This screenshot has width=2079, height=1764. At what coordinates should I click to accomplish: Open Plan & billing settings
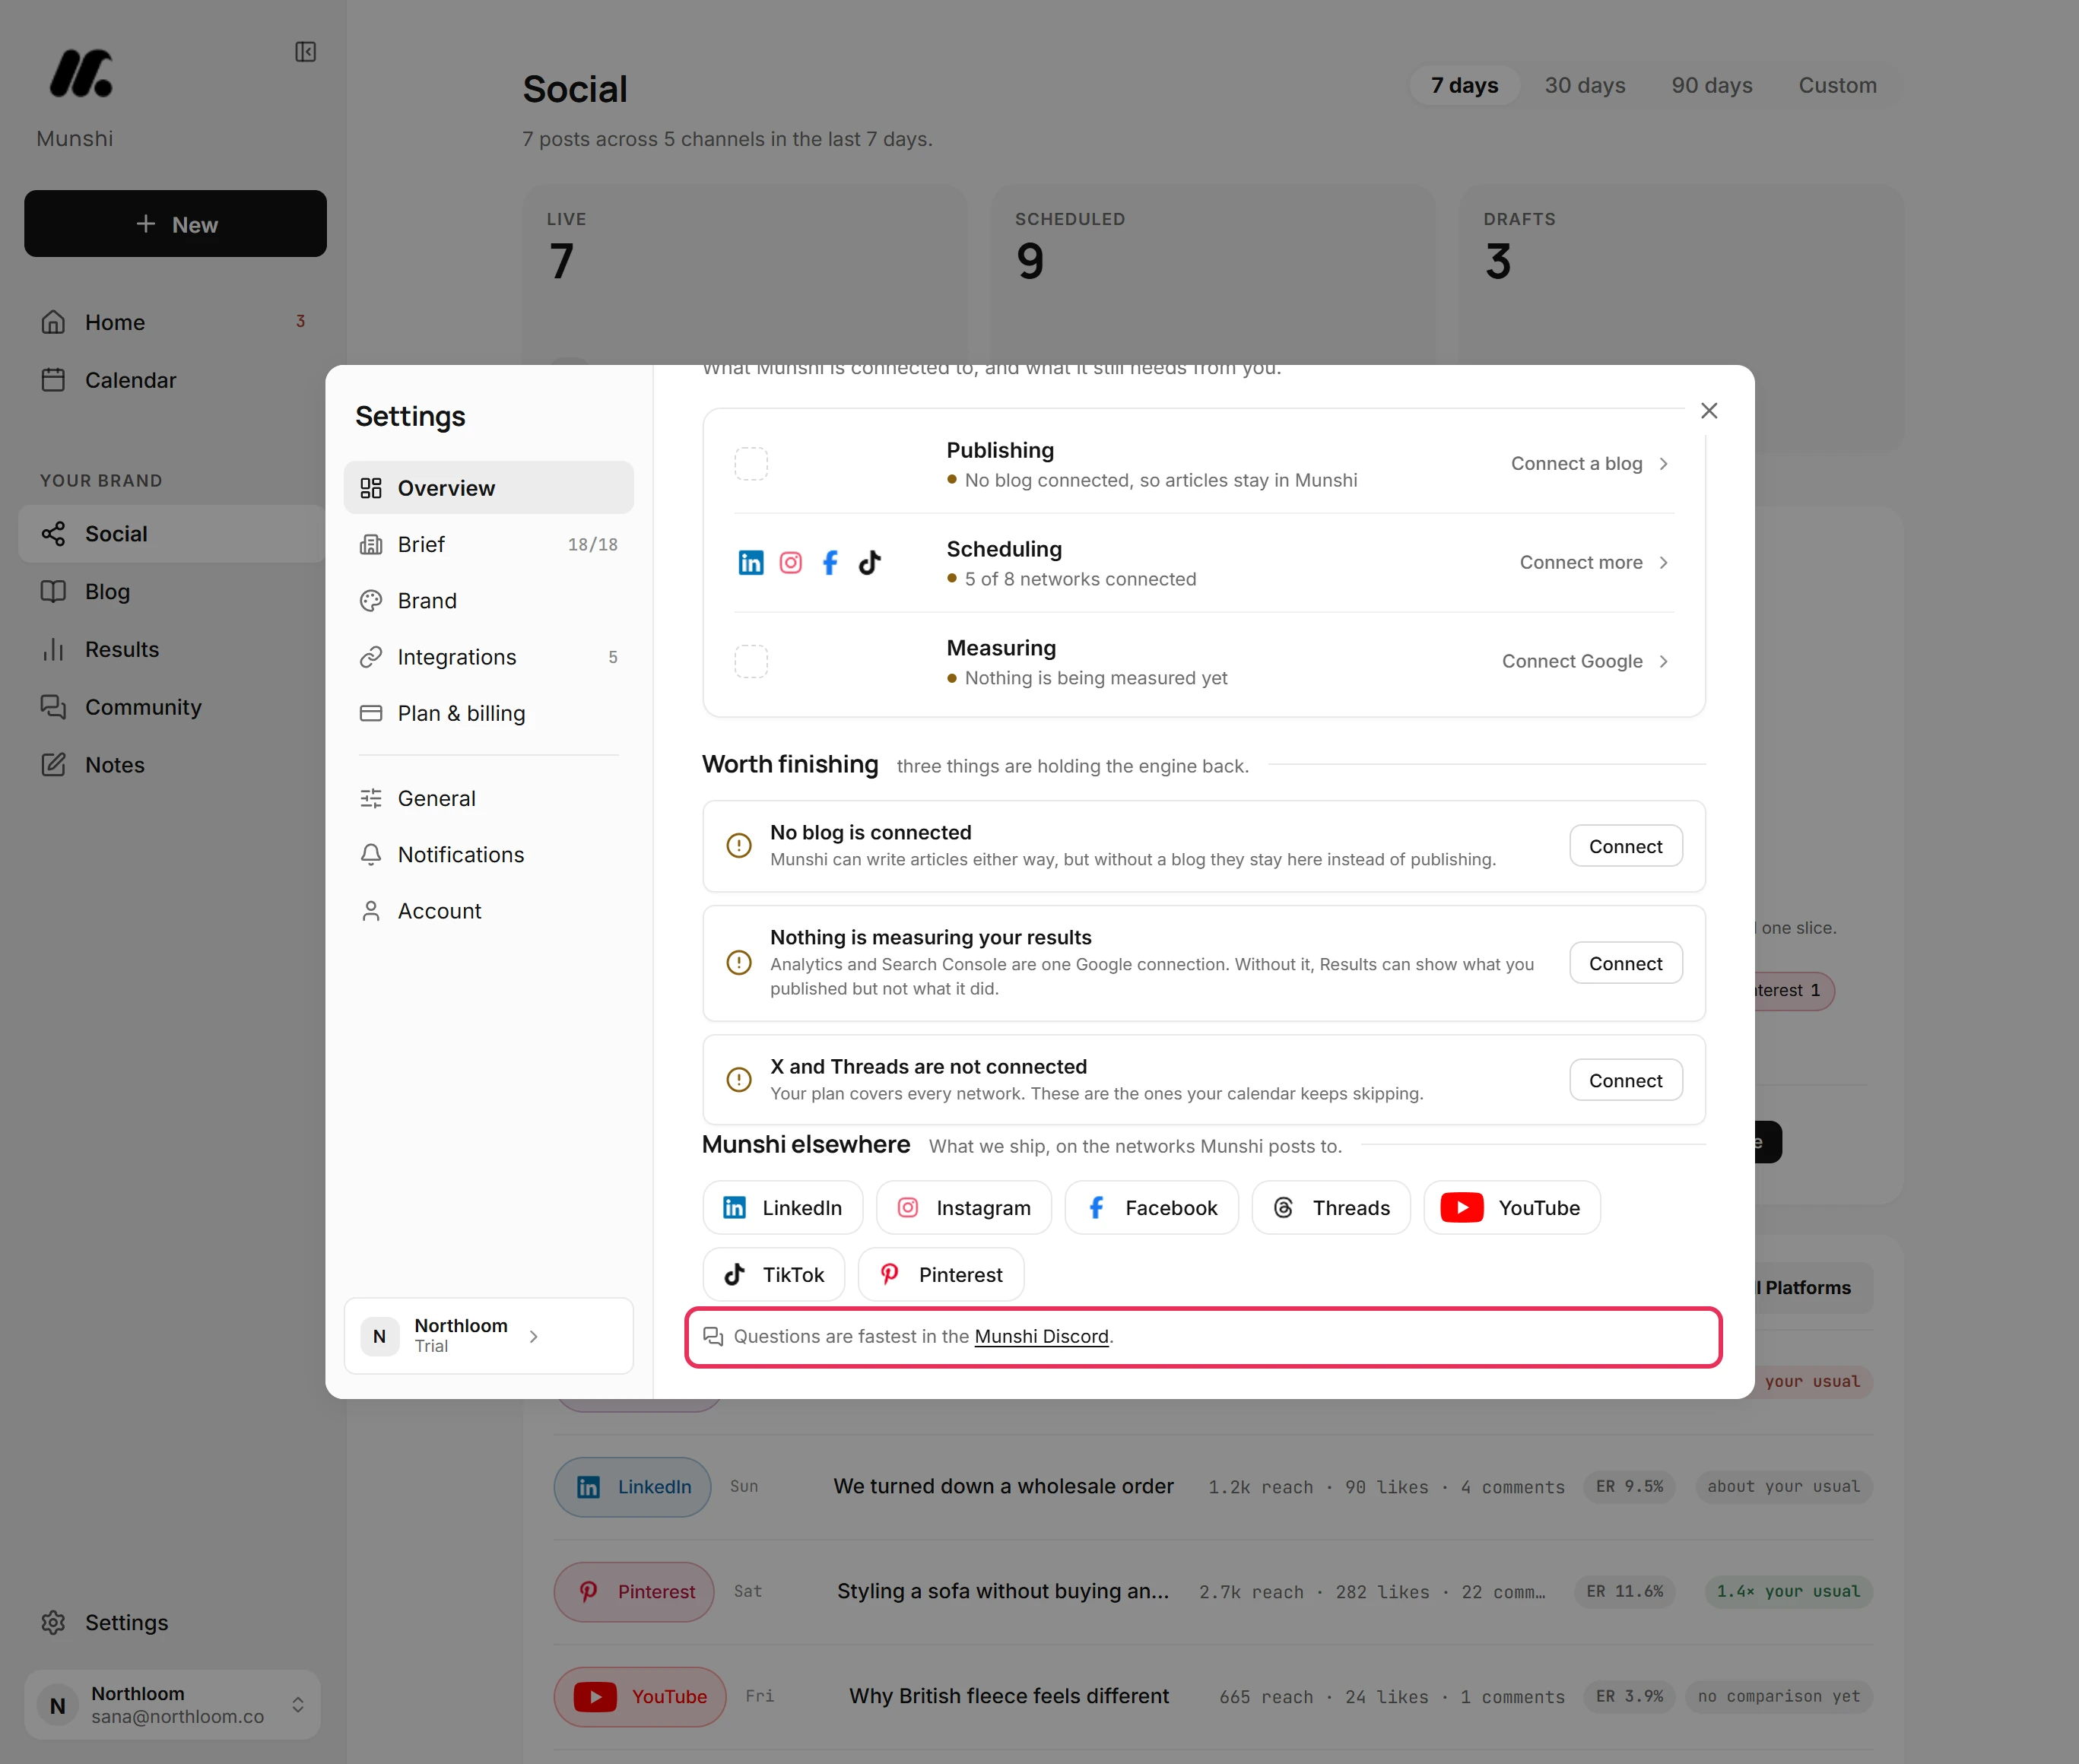488,713
